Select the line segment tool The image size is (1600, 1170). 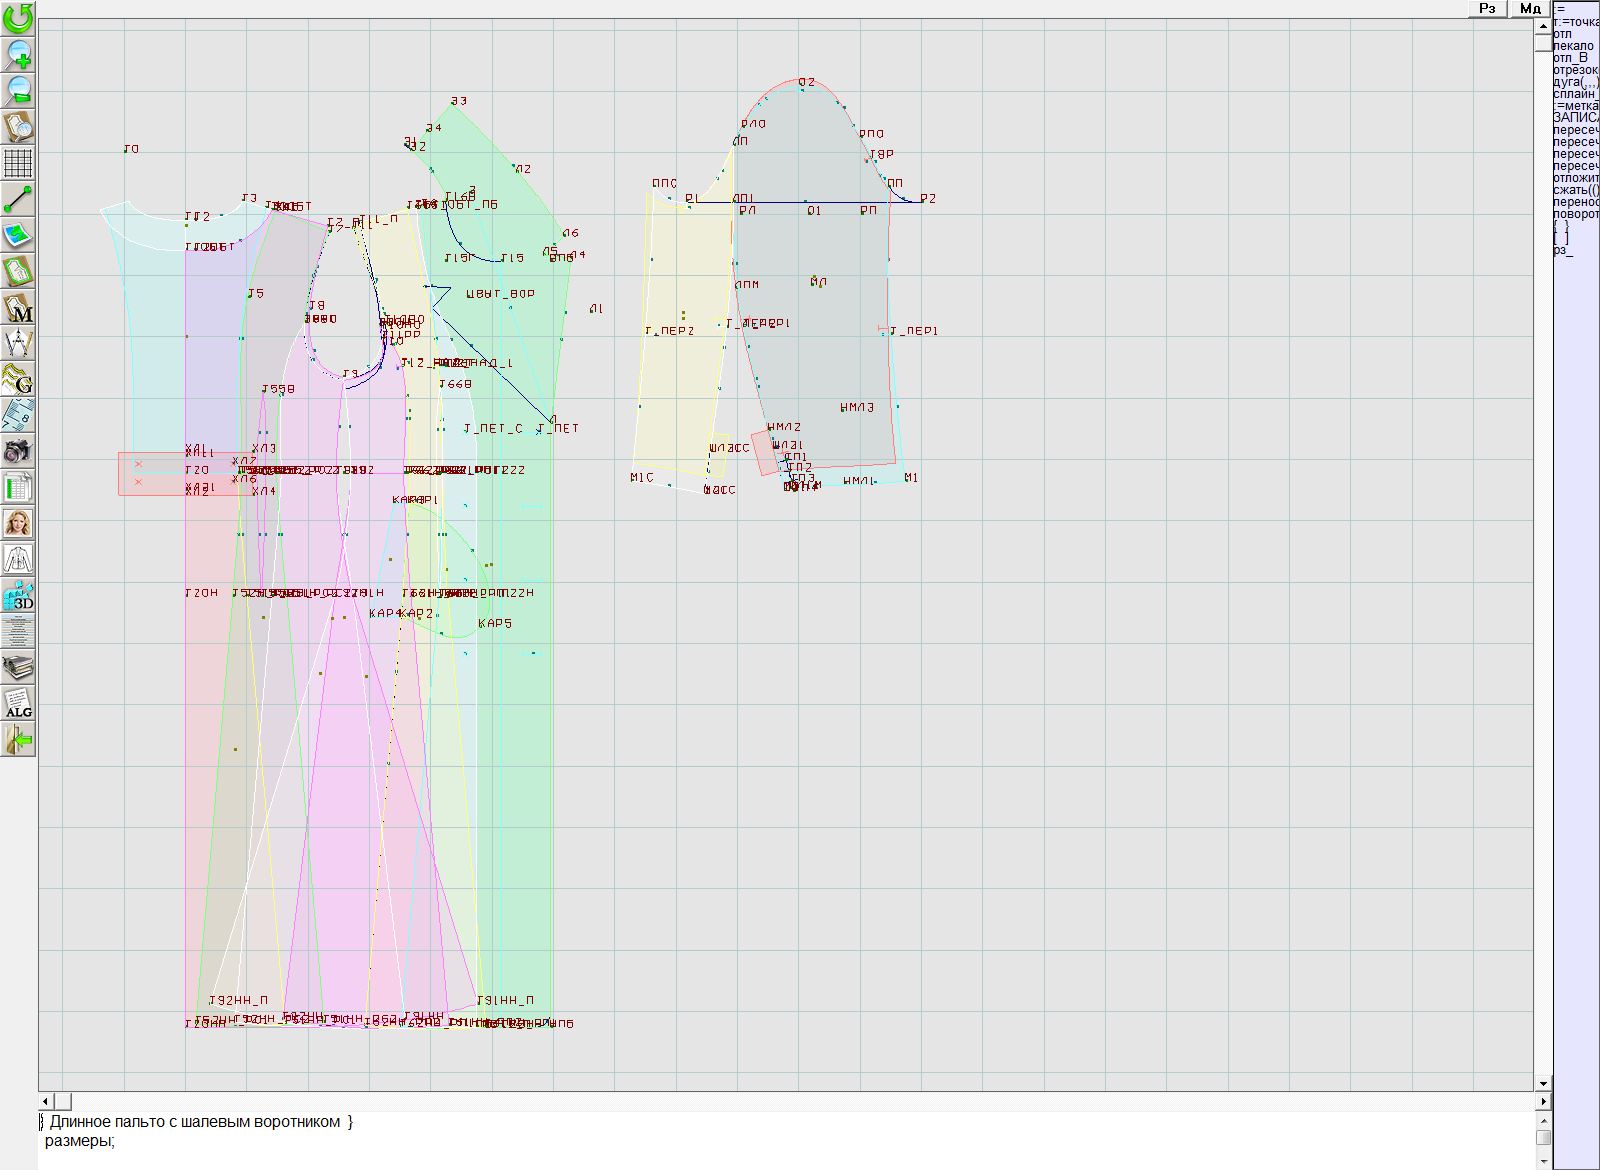18,199
